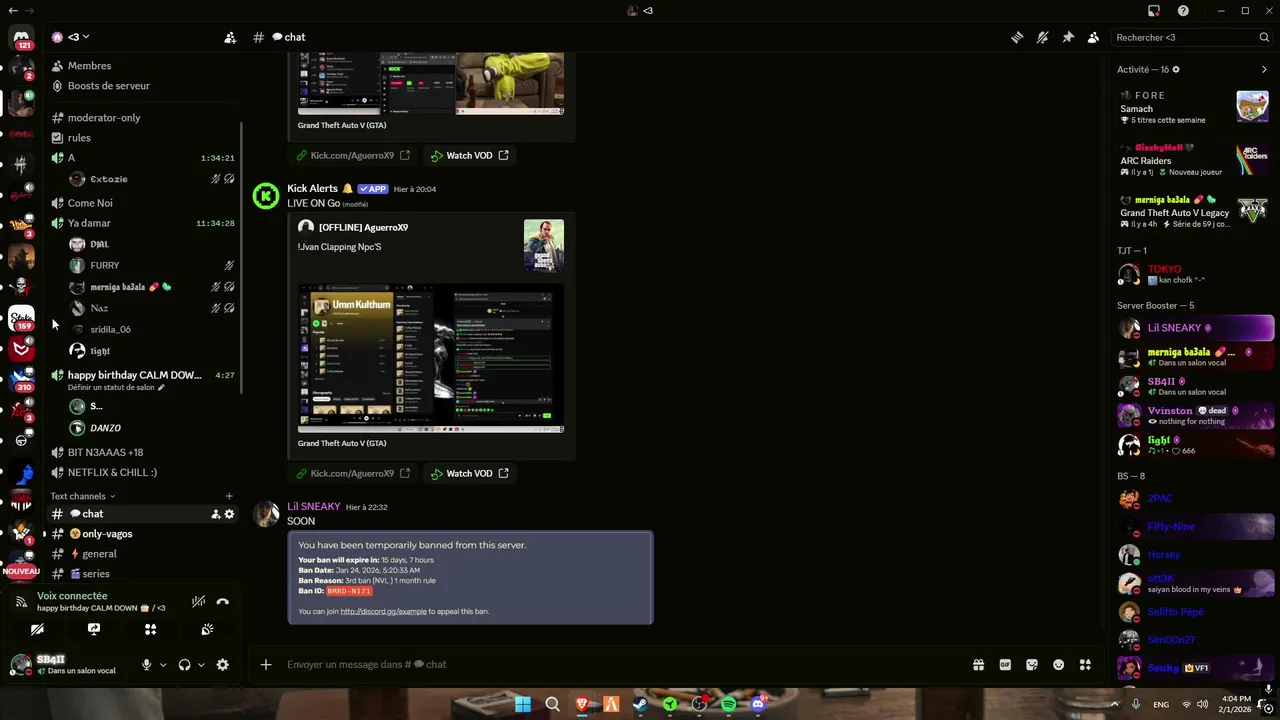Show hidden tray icons chevron
Viewport: 1280px width, 720px height.
coord(1114,704)
